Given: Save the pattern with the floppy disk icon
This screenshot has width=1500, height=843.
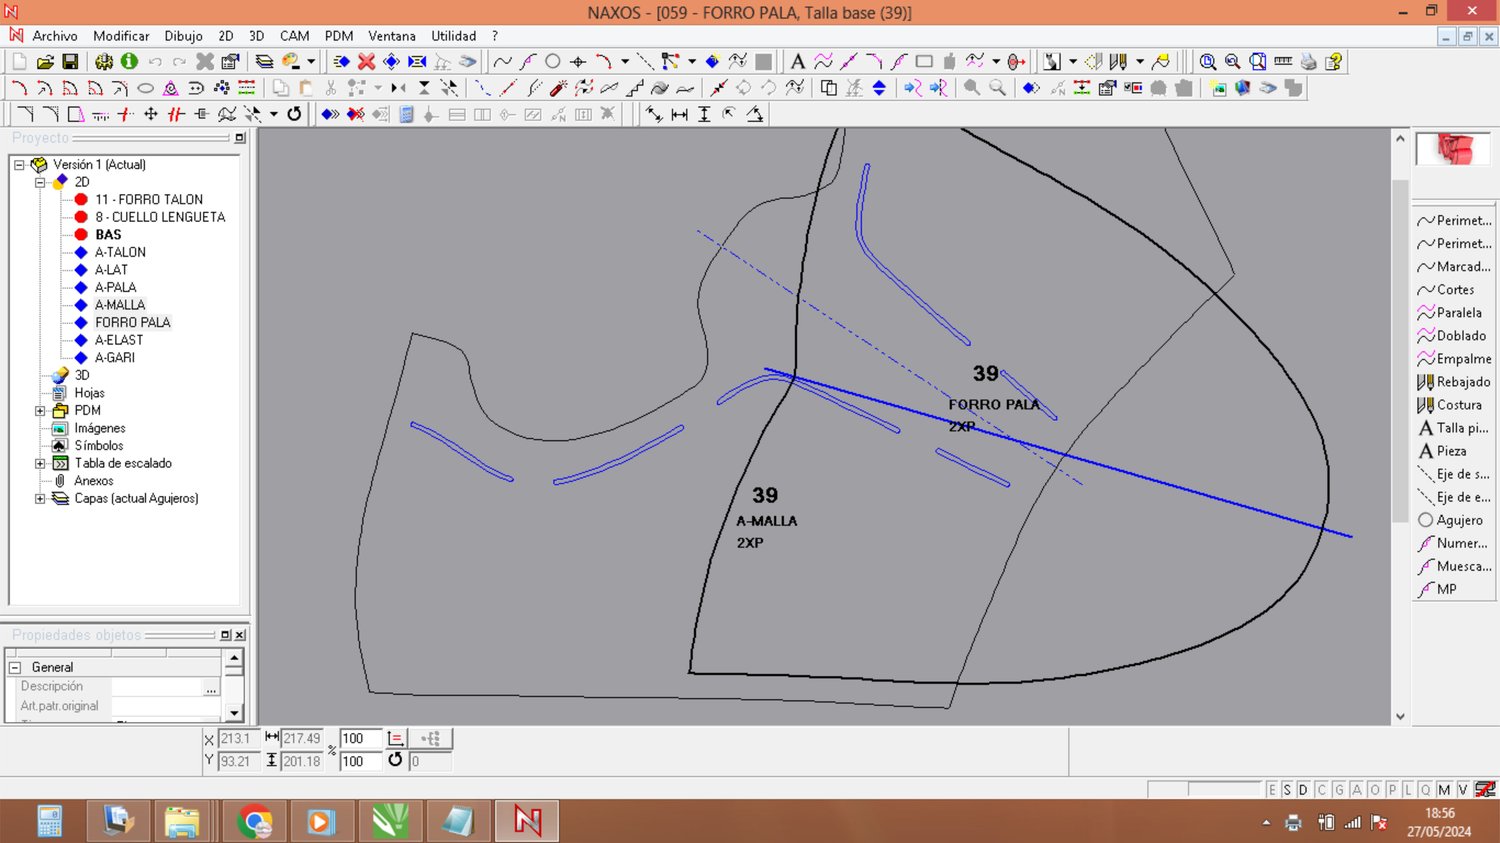Looking at the screenshot, I should (x=70, y=62).
